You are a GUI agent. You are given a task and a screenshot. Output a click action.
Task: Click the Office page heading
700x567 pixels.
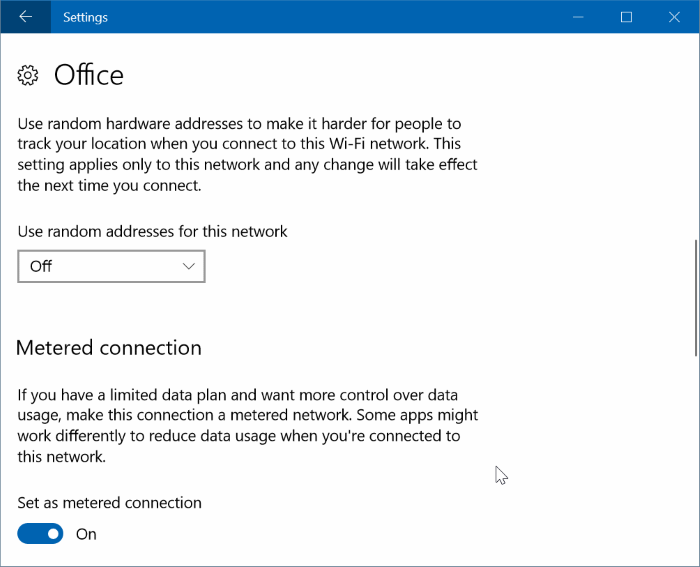point(88,75)
